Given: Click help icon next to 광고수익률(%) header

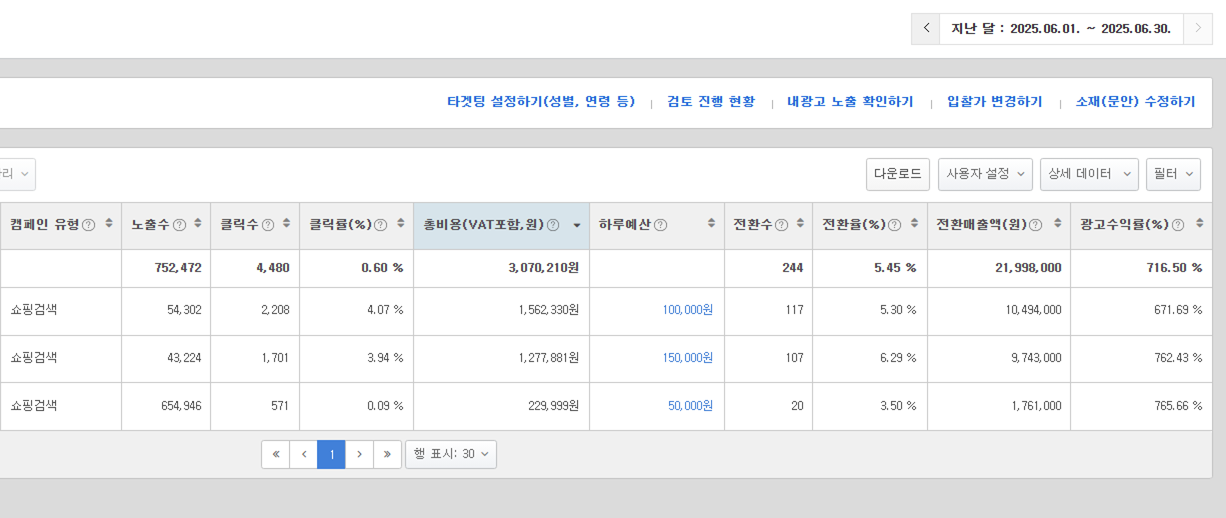Looking at the screenshot, I should [1178, 225].
